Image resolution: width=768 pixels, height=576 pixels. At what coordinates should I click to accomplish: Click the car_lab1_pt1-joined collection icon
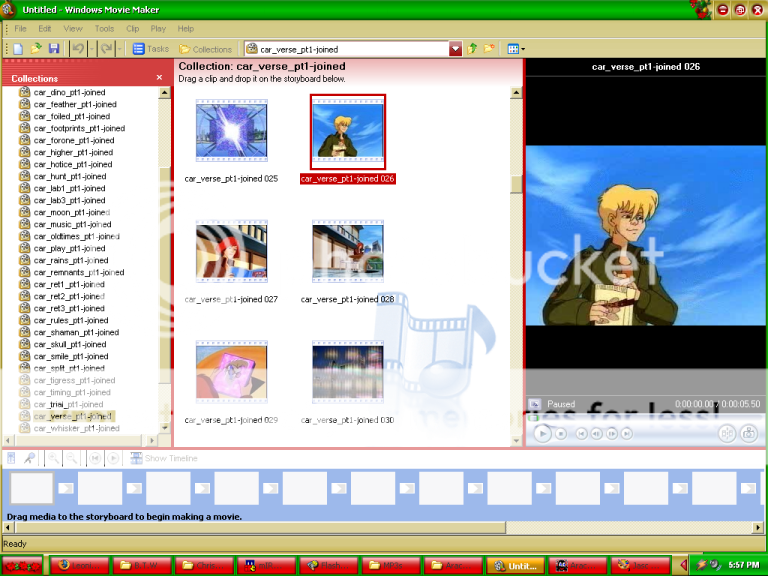click(24, 188)
